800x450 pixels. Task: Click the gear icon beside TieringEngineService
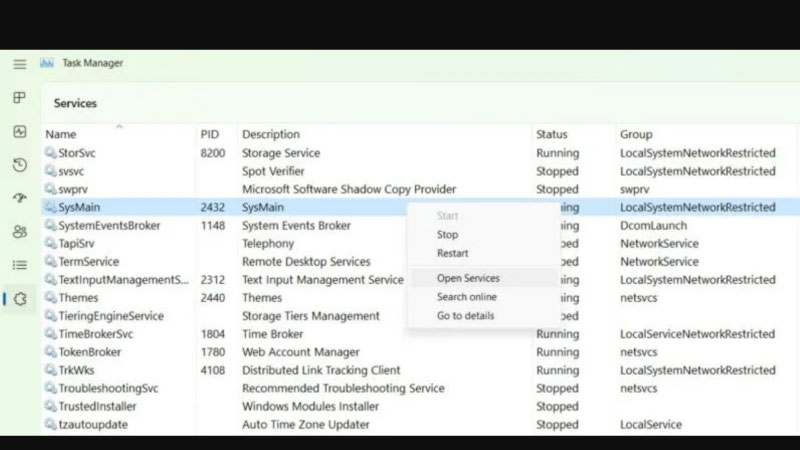click(51, 315)
